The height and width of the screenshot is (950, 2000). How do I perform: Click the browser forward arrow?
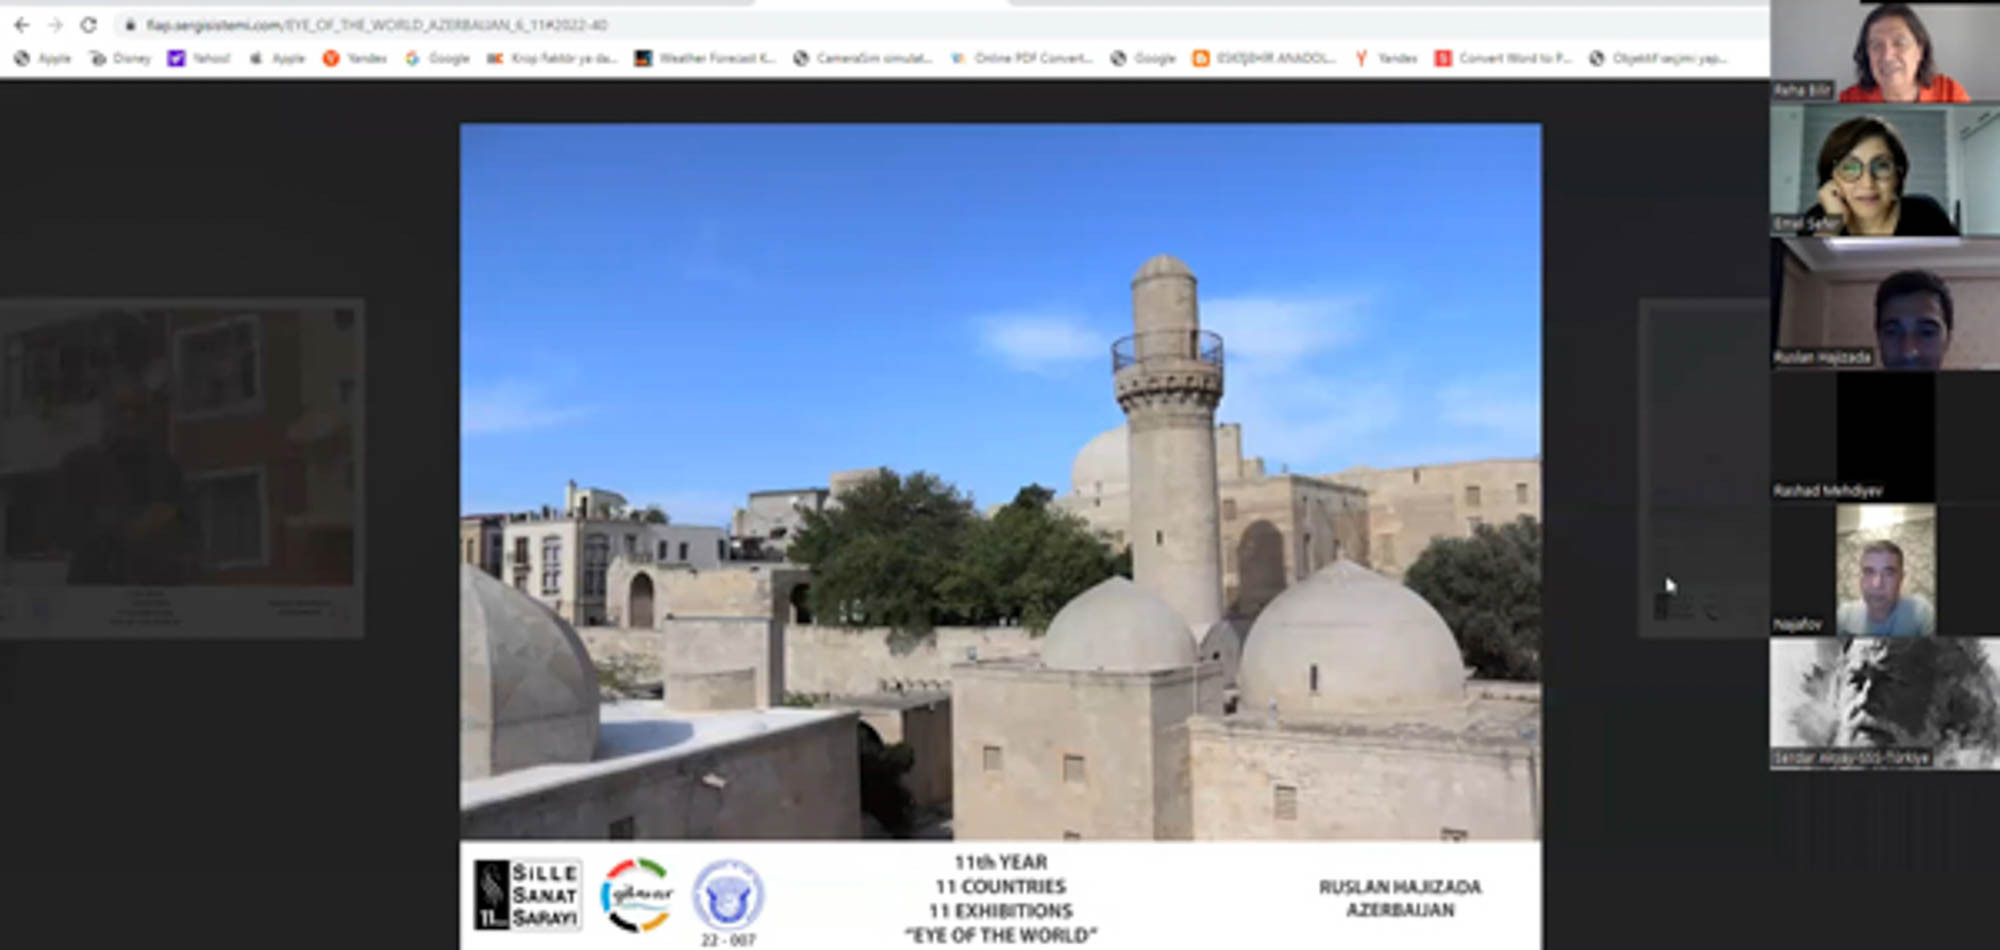[x=55, y=25]
